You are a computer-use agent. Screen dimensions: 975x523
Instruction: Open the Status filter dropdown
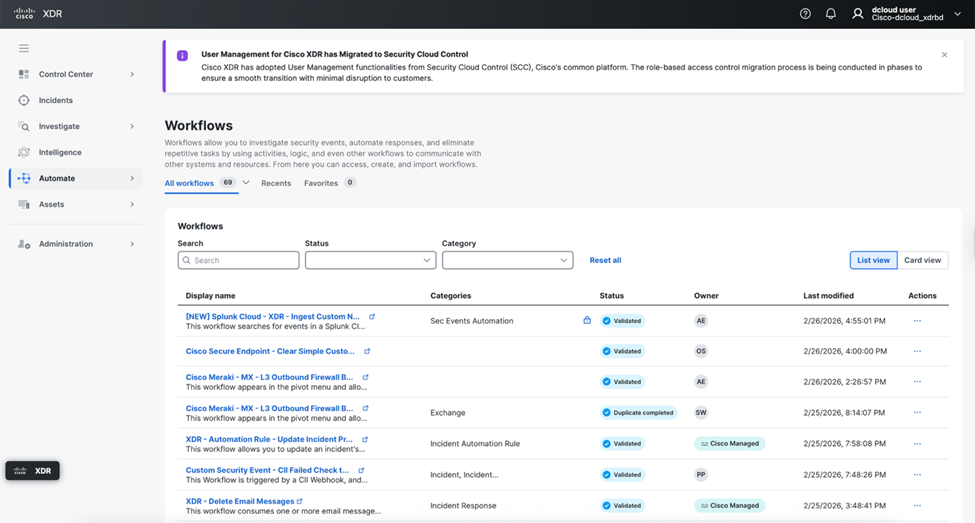(370, 260)
